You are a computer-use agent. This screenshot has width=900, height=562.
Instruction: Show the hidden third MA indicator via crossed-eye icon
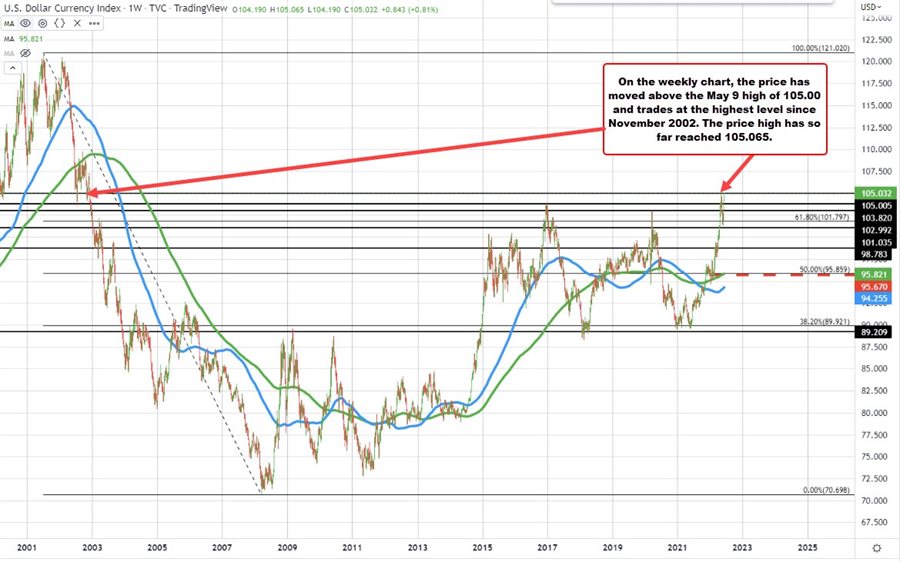click(x=25, y=53)
